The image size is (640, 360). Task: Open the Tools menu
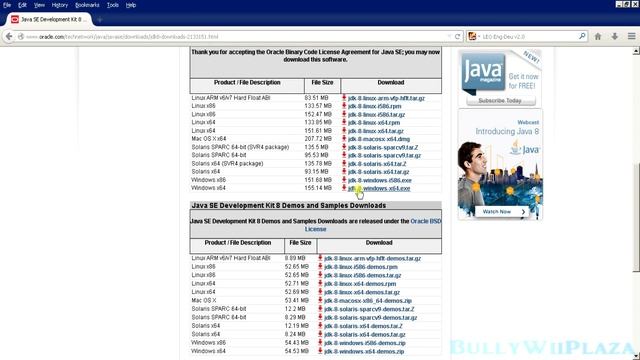tap(113, 5)
